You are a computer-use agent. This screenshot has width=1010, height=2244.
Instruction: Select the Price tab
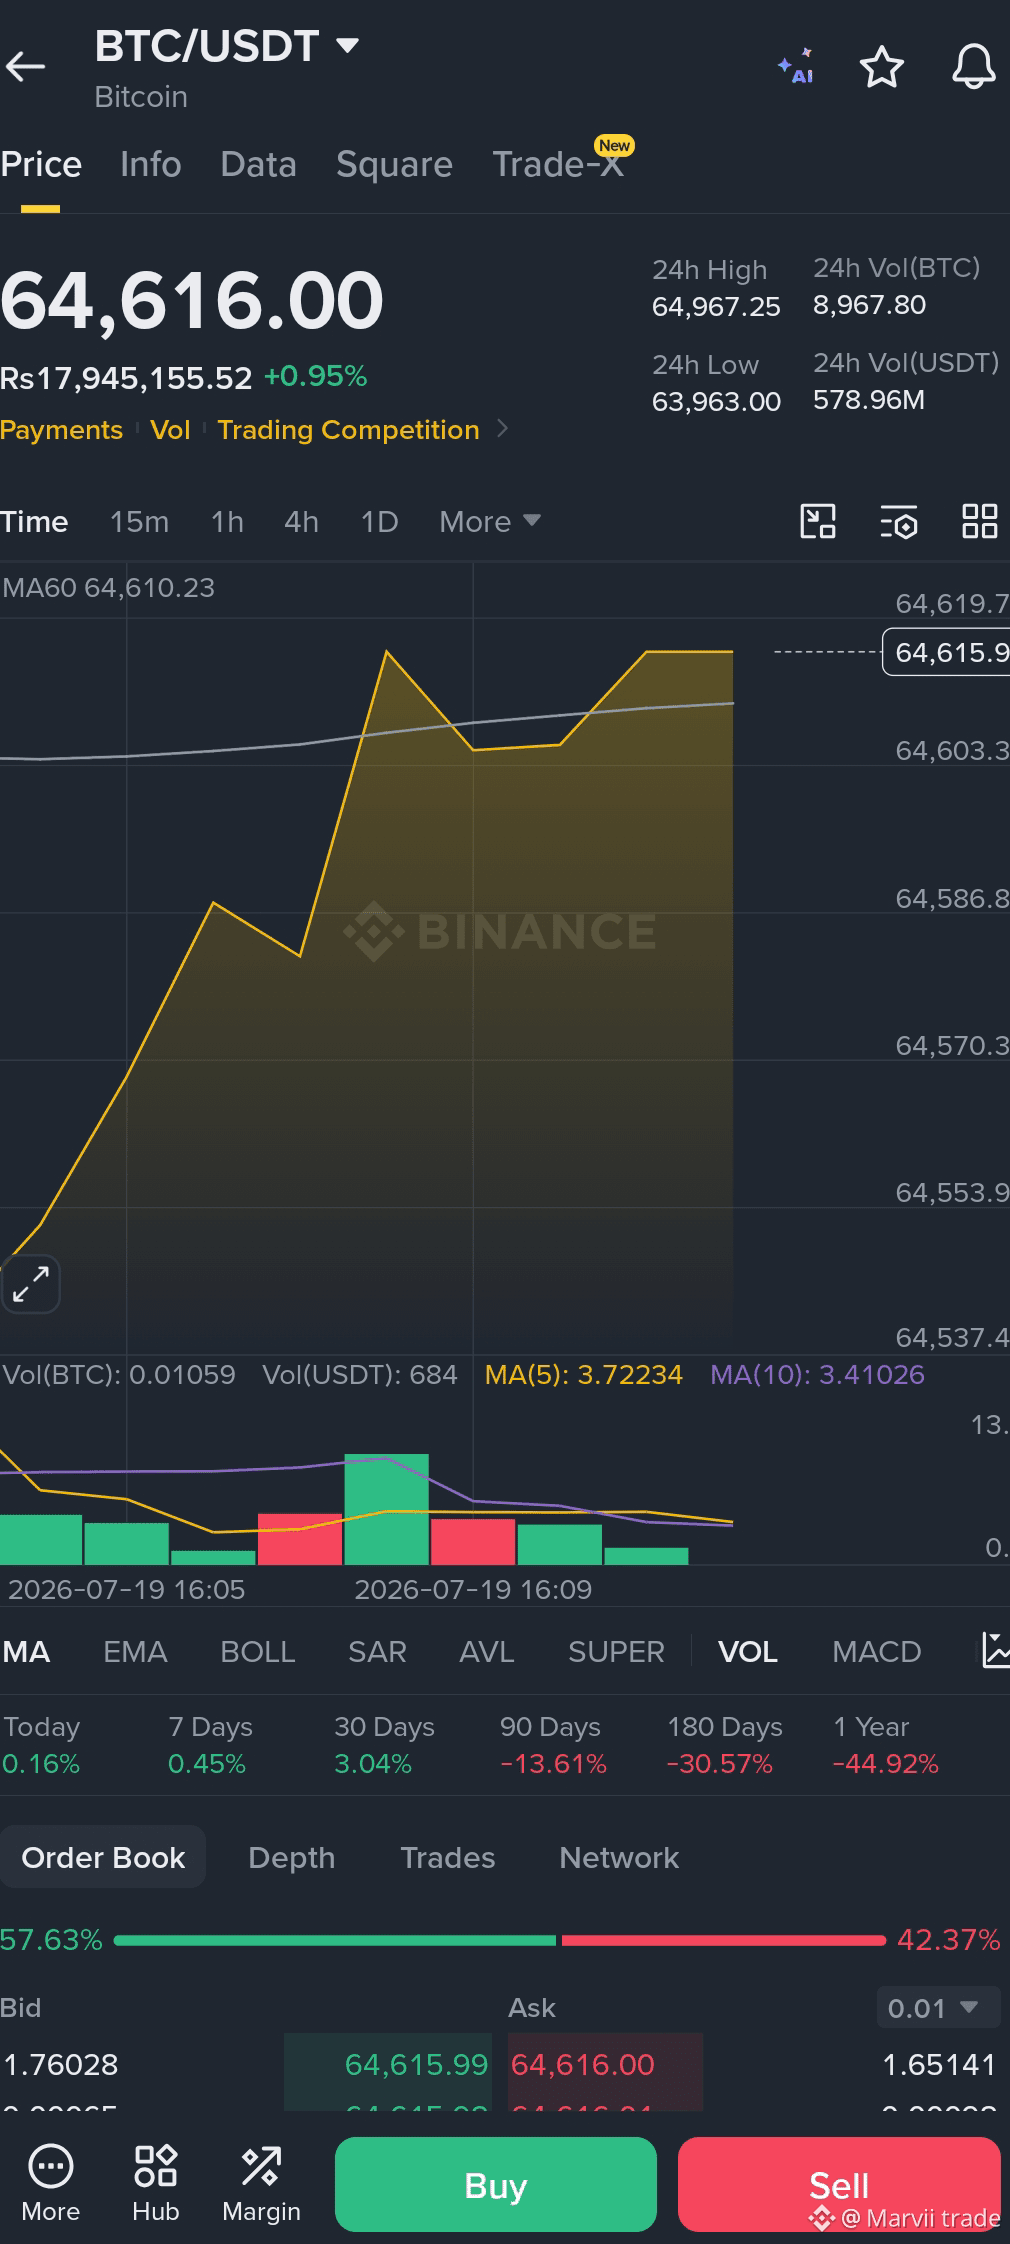[x=41, y=164]
